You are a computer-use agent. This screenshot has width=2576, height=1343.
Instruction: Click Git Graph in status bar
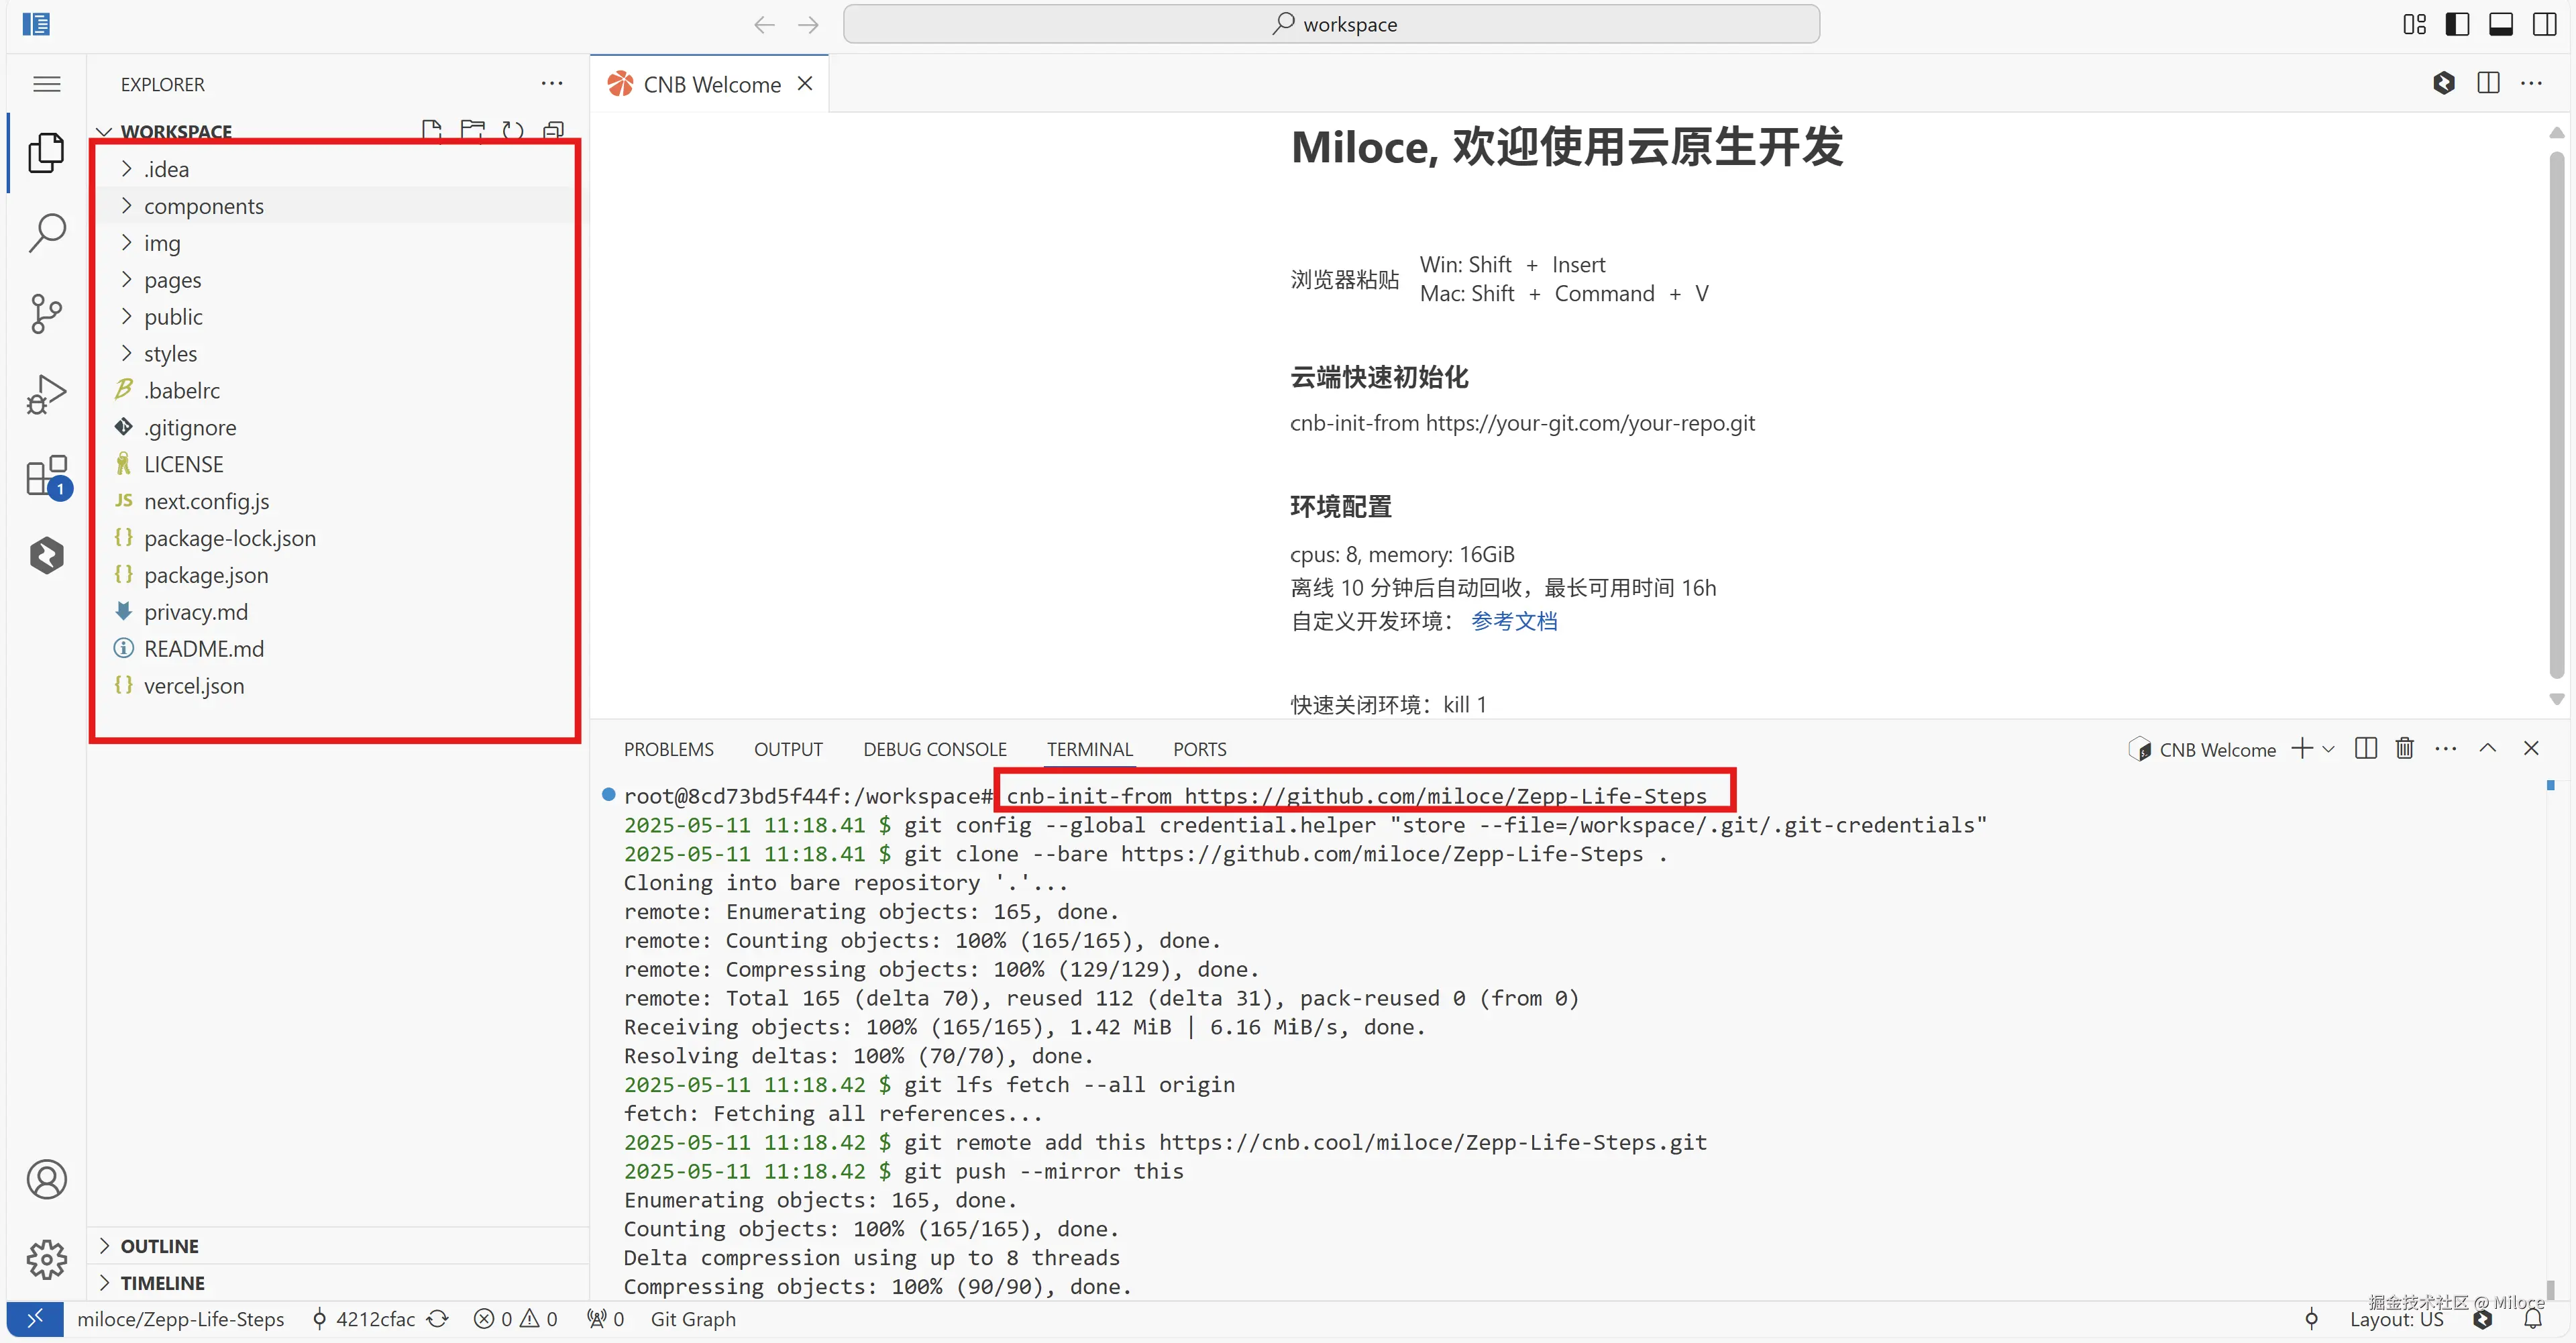click(693, 1319)
